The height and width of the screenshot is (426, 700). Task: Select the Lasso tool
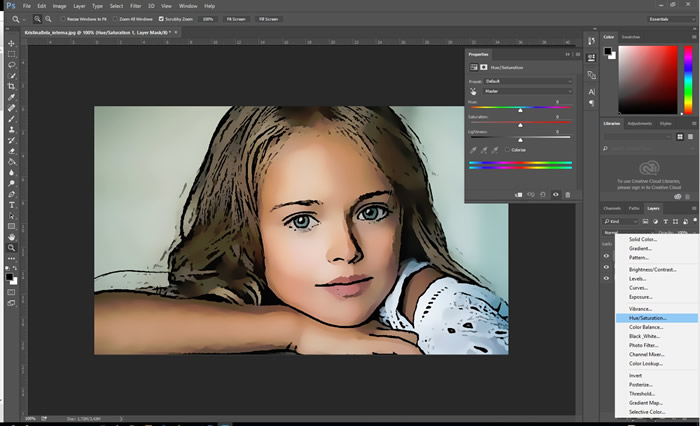12,65
